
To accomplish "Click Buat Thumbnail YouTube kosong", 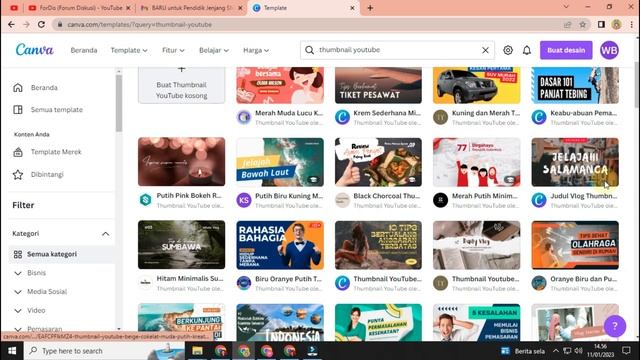I will pyautogui.click(x=182, y=85).
